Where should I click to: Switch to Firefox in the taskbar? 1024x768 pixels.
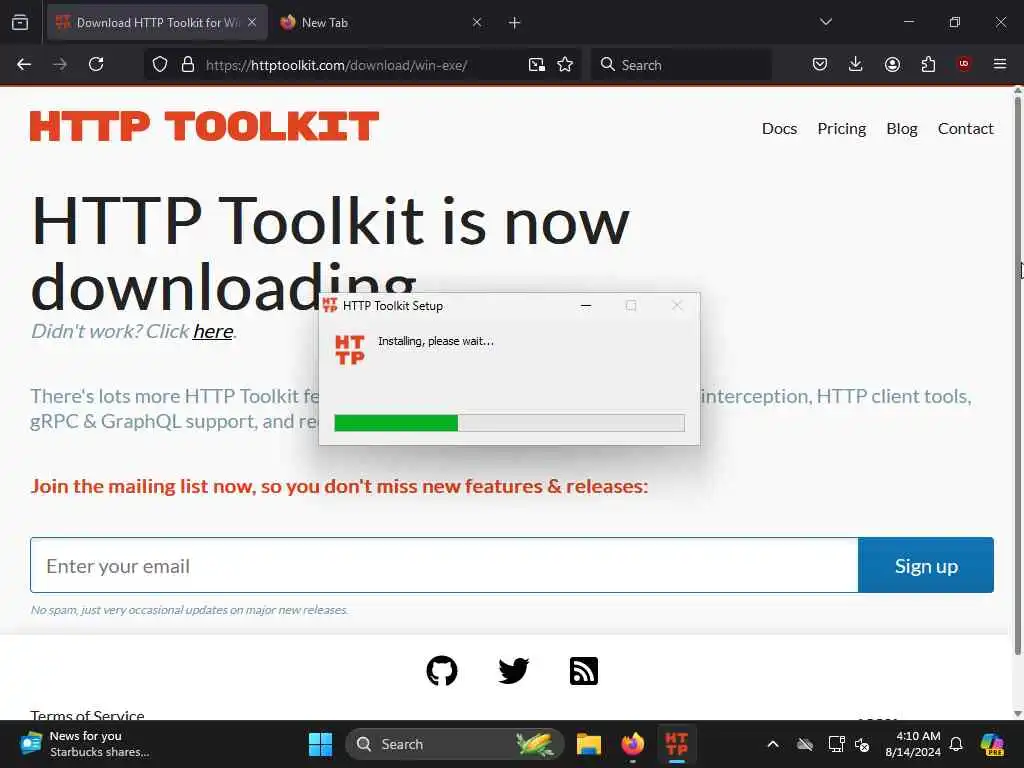[x=632, y=744]
